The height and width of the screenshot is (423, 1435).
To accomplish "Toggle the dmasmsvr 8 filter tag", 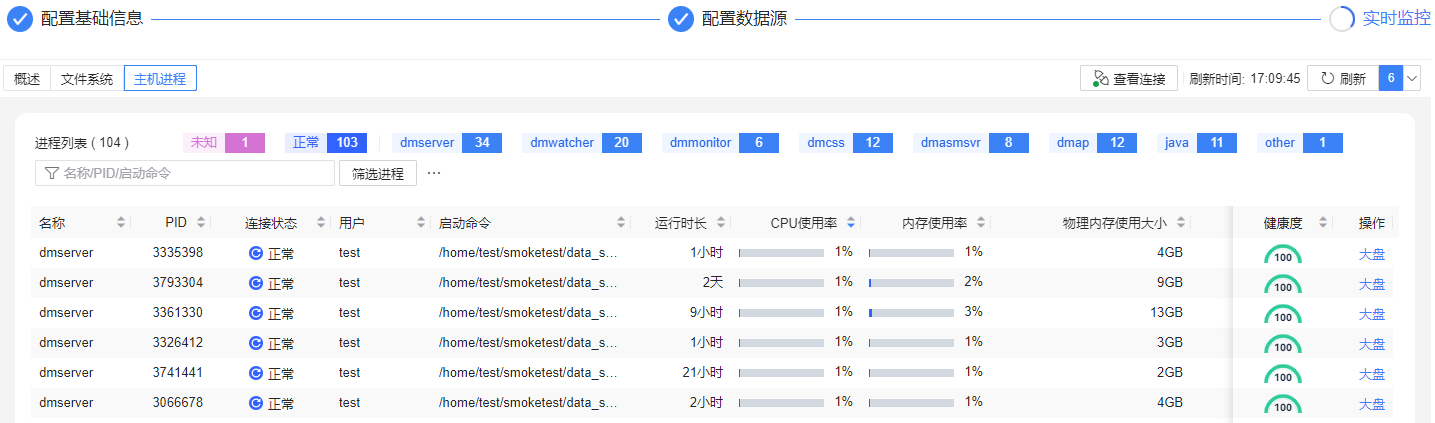I will click(x=971, y=143).
